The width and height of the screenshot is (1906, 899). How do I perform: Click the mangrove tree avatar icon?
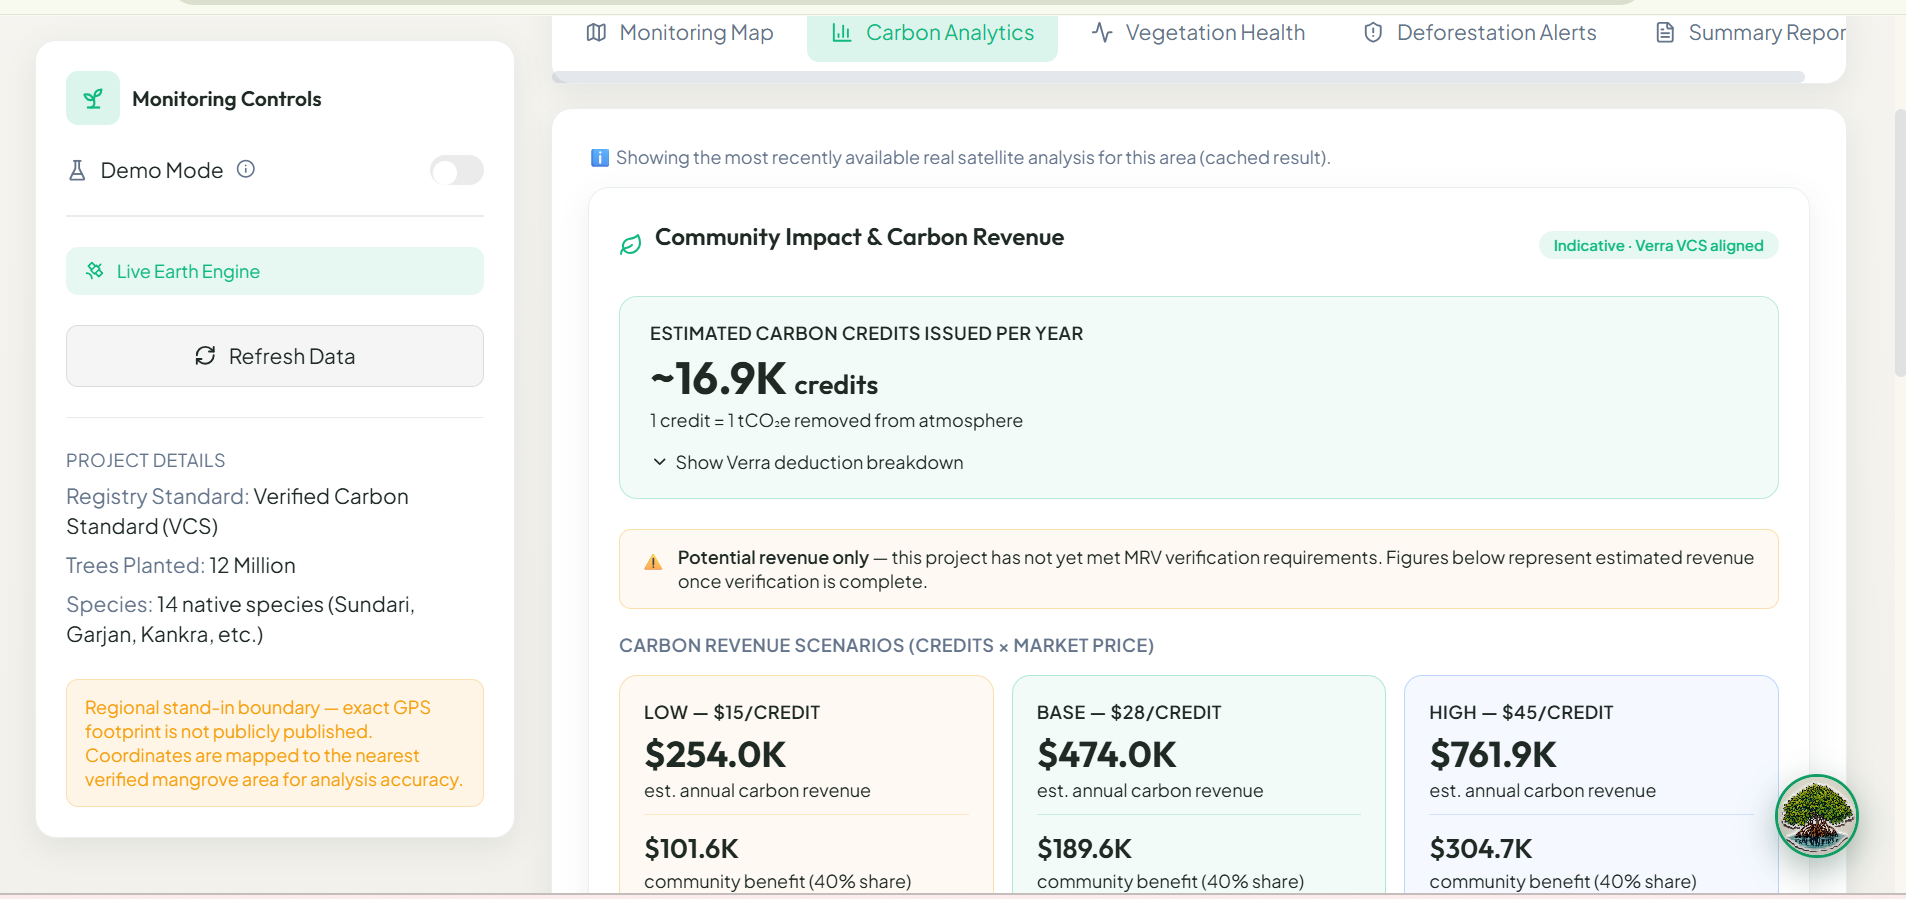pos(1816,816)
